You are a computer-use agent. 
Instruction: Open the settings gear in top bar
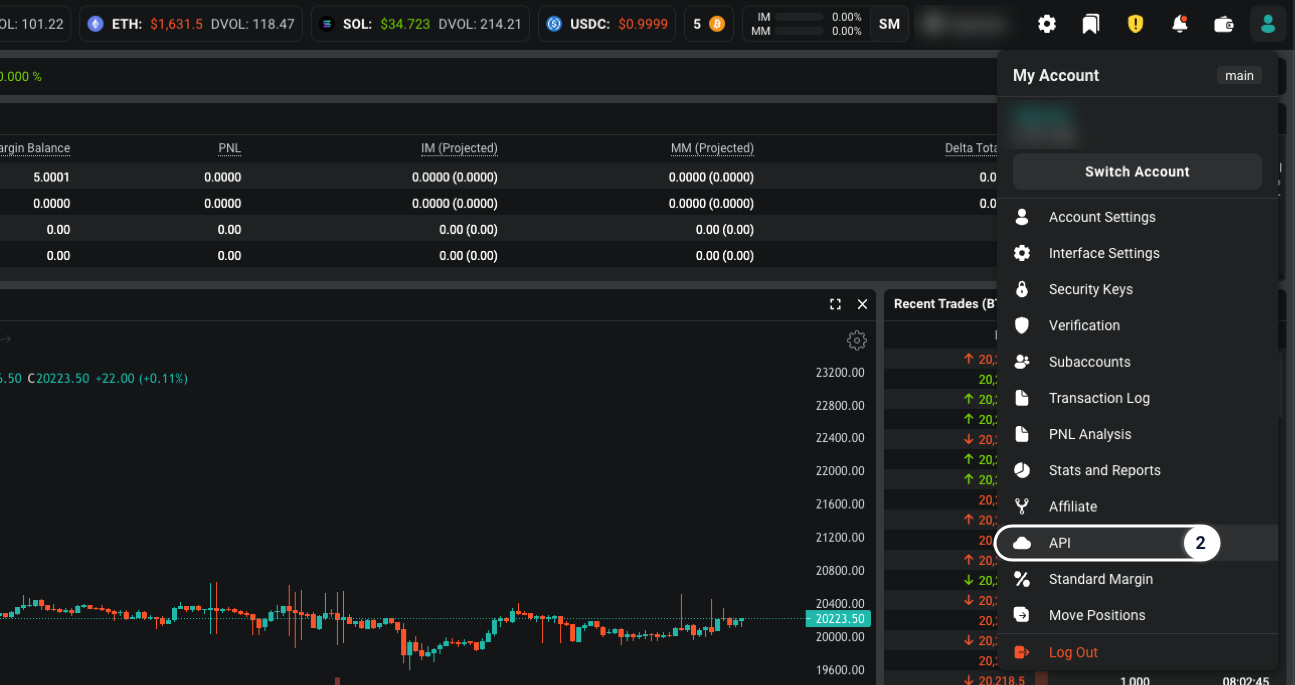(1047, 24)
